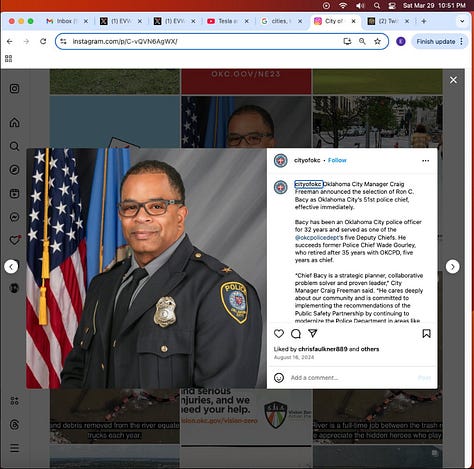This screenshot has height=469, width=474.
Task: Click the address bar URL
Action: [x=125, y=41]
